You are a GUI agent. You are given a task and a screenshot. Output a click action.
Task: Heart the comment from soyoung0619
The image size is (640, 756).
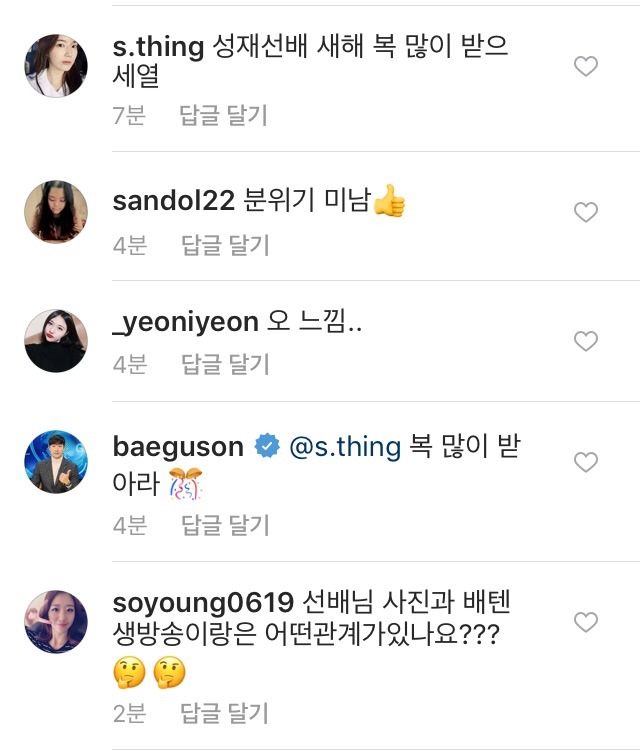click(x=585, y=623)
